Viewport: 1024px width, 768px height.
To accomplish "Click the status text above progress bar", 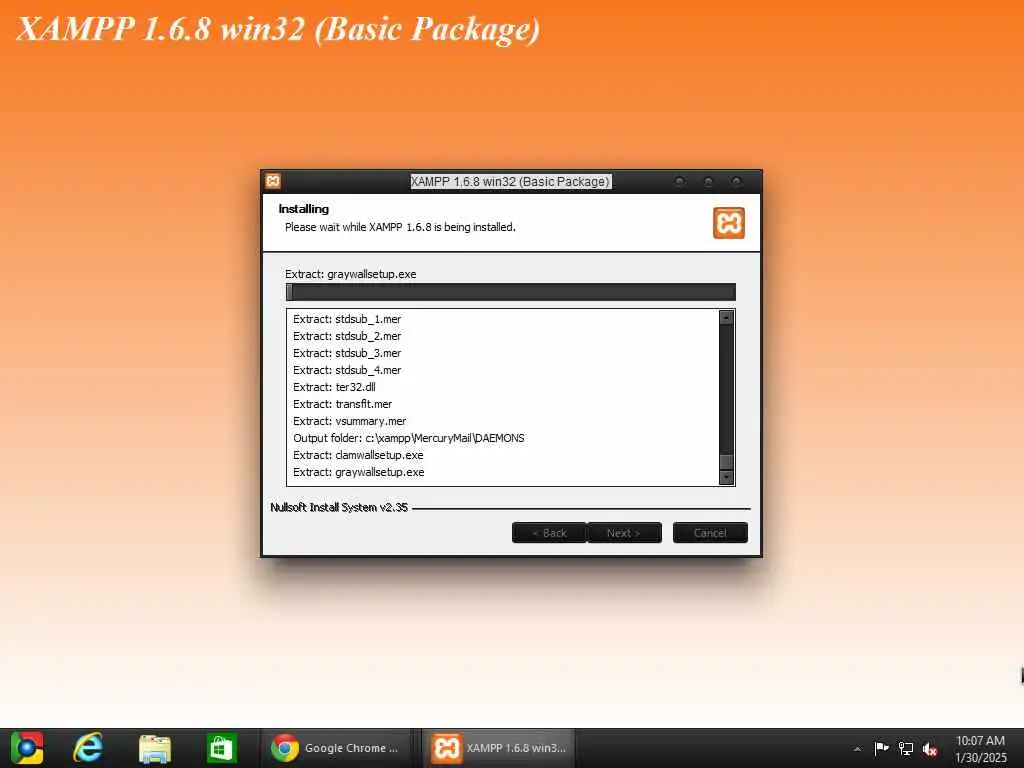I will tap(351, 274).
